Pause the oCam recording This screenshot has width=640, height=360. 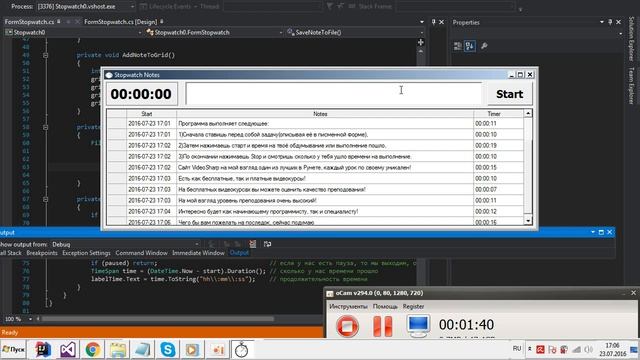(382, 326)
